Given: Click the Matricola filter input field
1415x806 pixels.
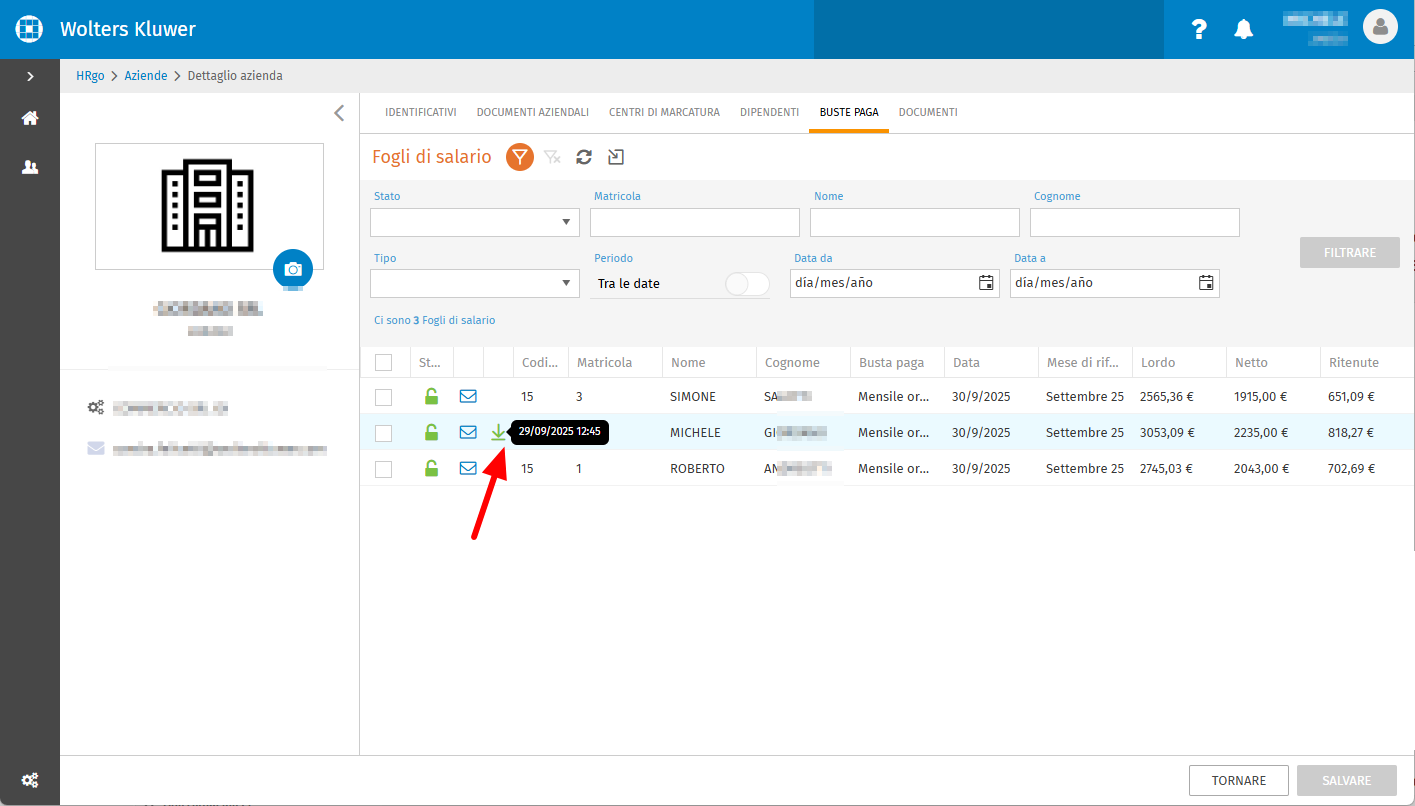Looking at the screenshot, I should (x=695, y=222).
